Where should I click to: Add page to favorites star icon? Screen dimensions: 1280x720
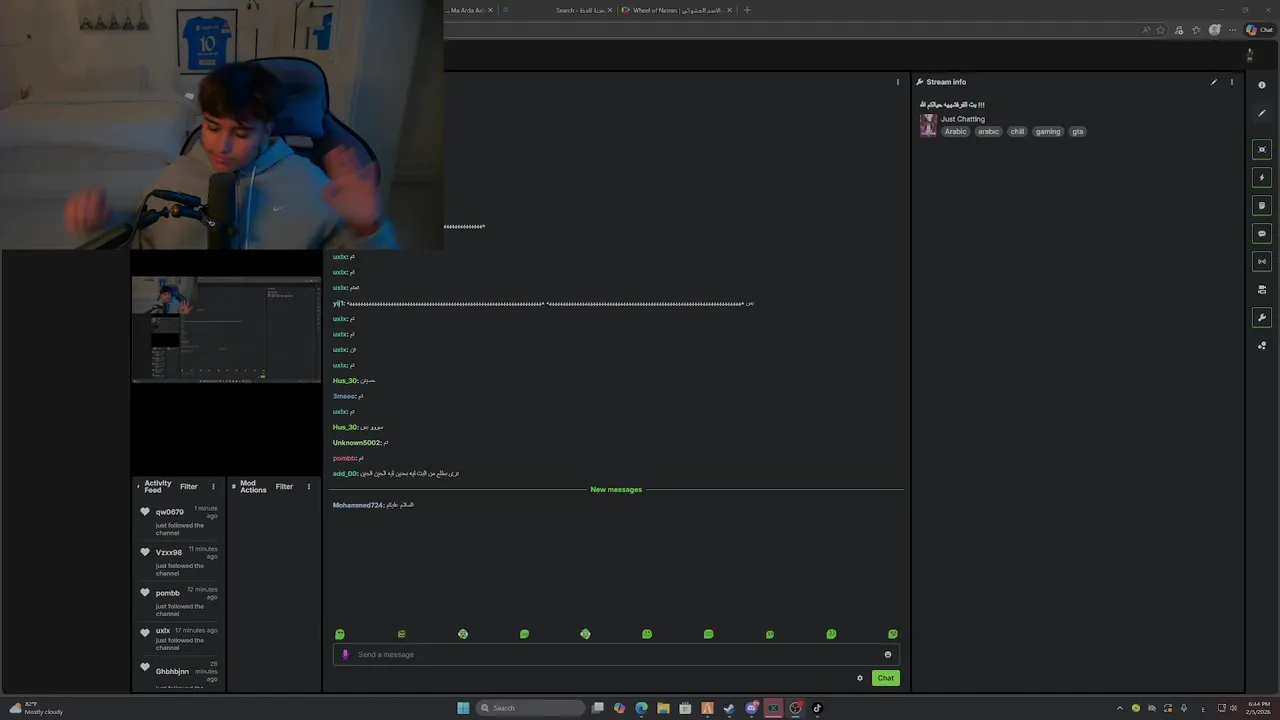click(x=1161, y=30)
